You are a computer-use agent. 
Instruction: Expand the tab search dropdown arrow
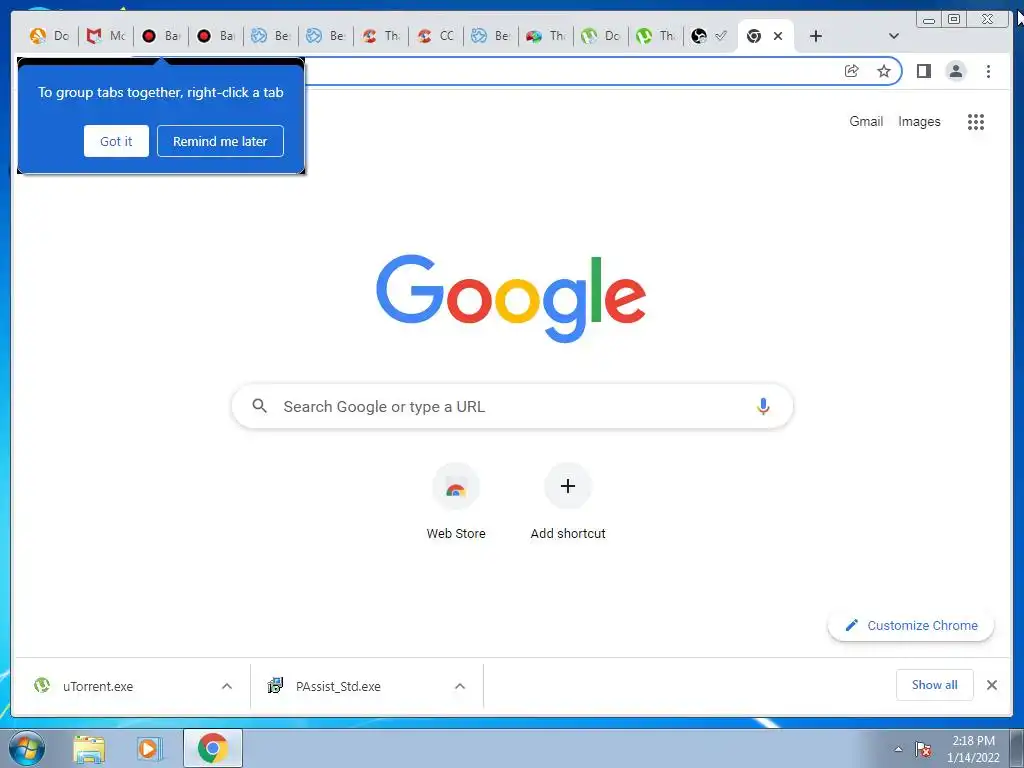pyautogui.click(x=894, y=36)
